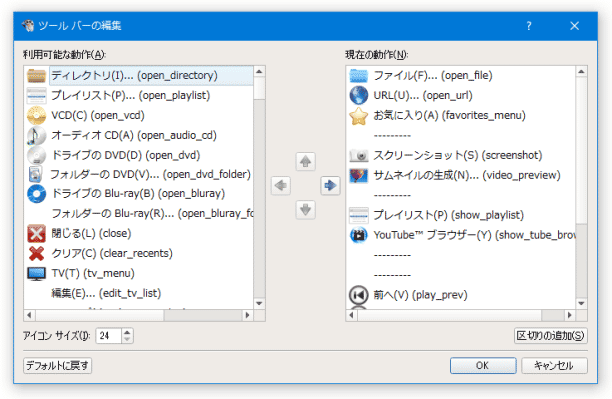Click the 区切りの追加(S) button

click(550, 336)
